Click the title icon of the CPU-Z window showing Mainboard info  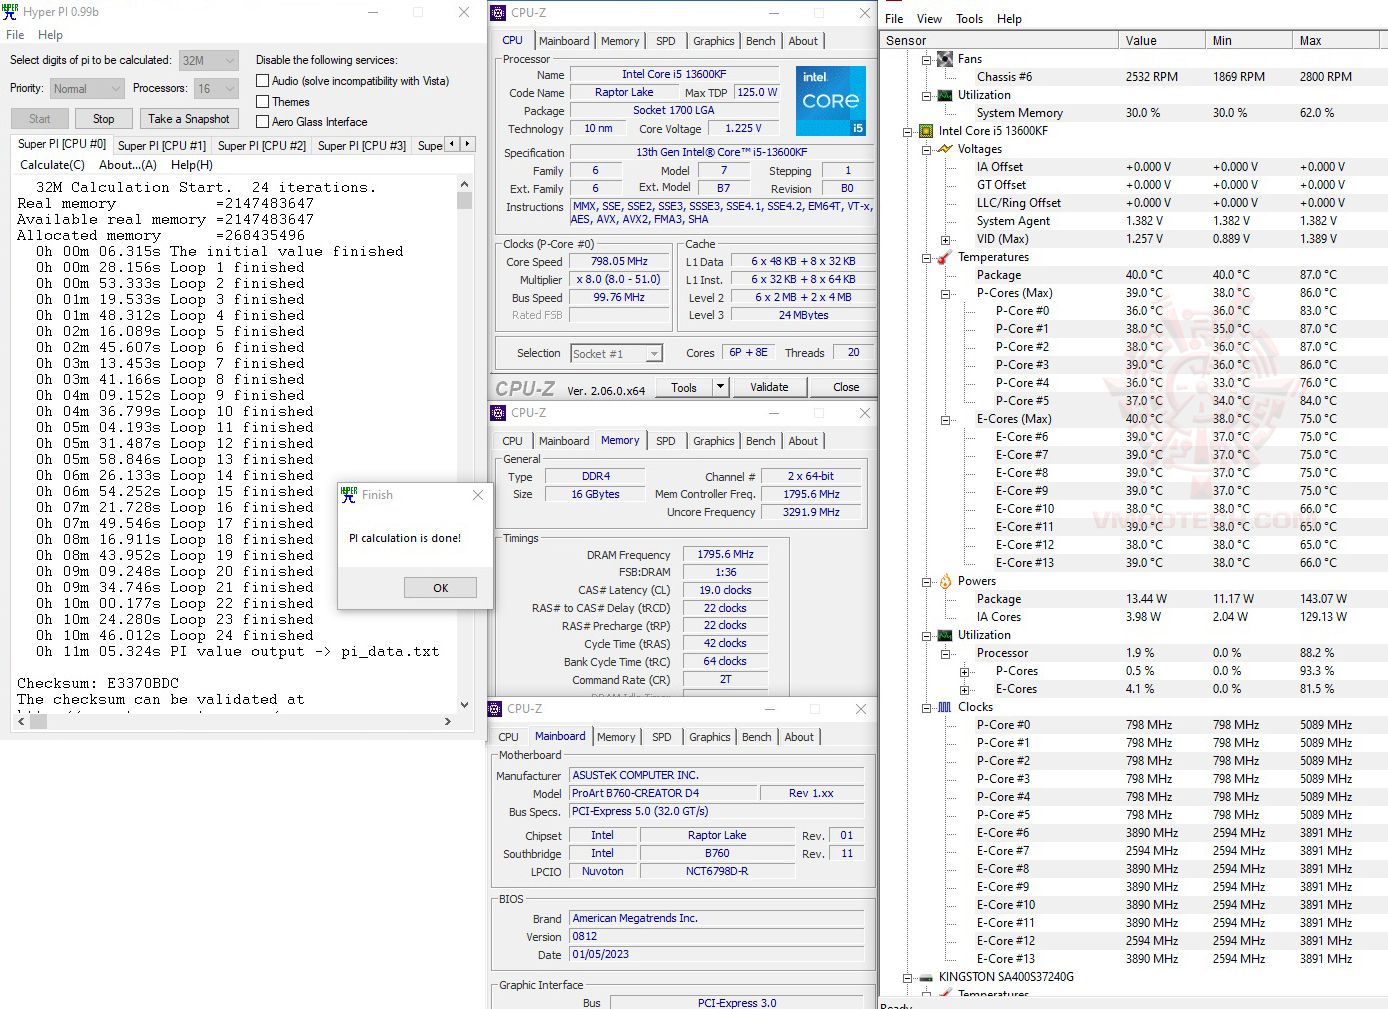point(494,709)
